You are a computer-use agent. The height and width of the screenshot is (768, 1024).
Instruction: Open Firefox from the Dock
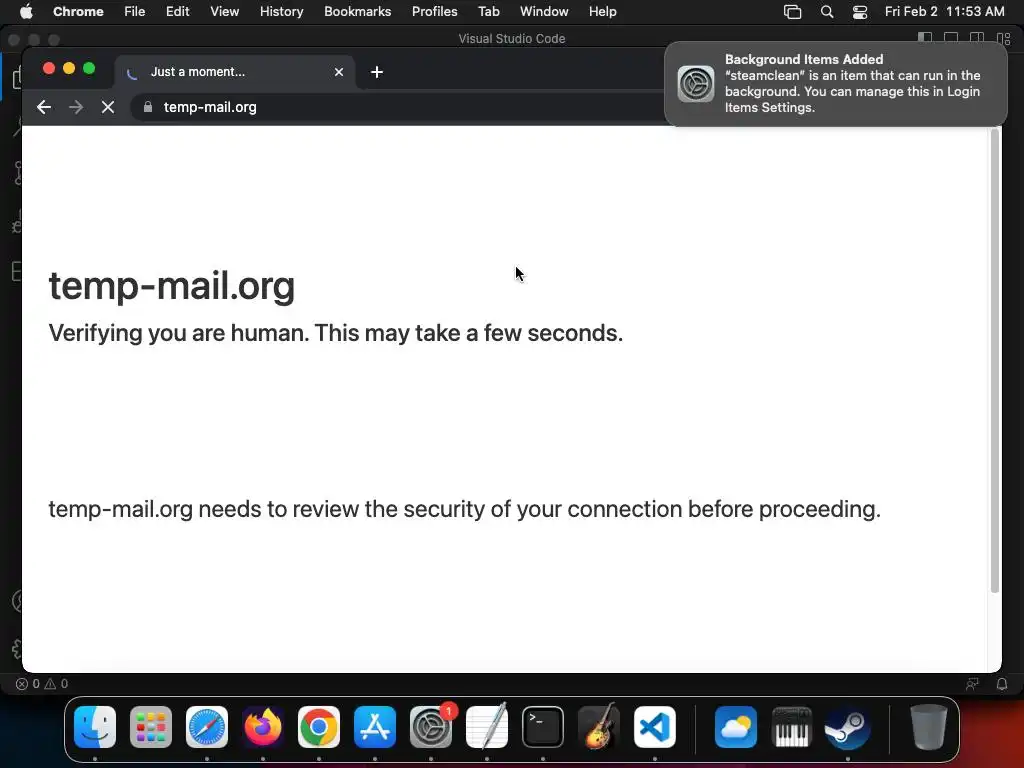(x=263, y=727)
